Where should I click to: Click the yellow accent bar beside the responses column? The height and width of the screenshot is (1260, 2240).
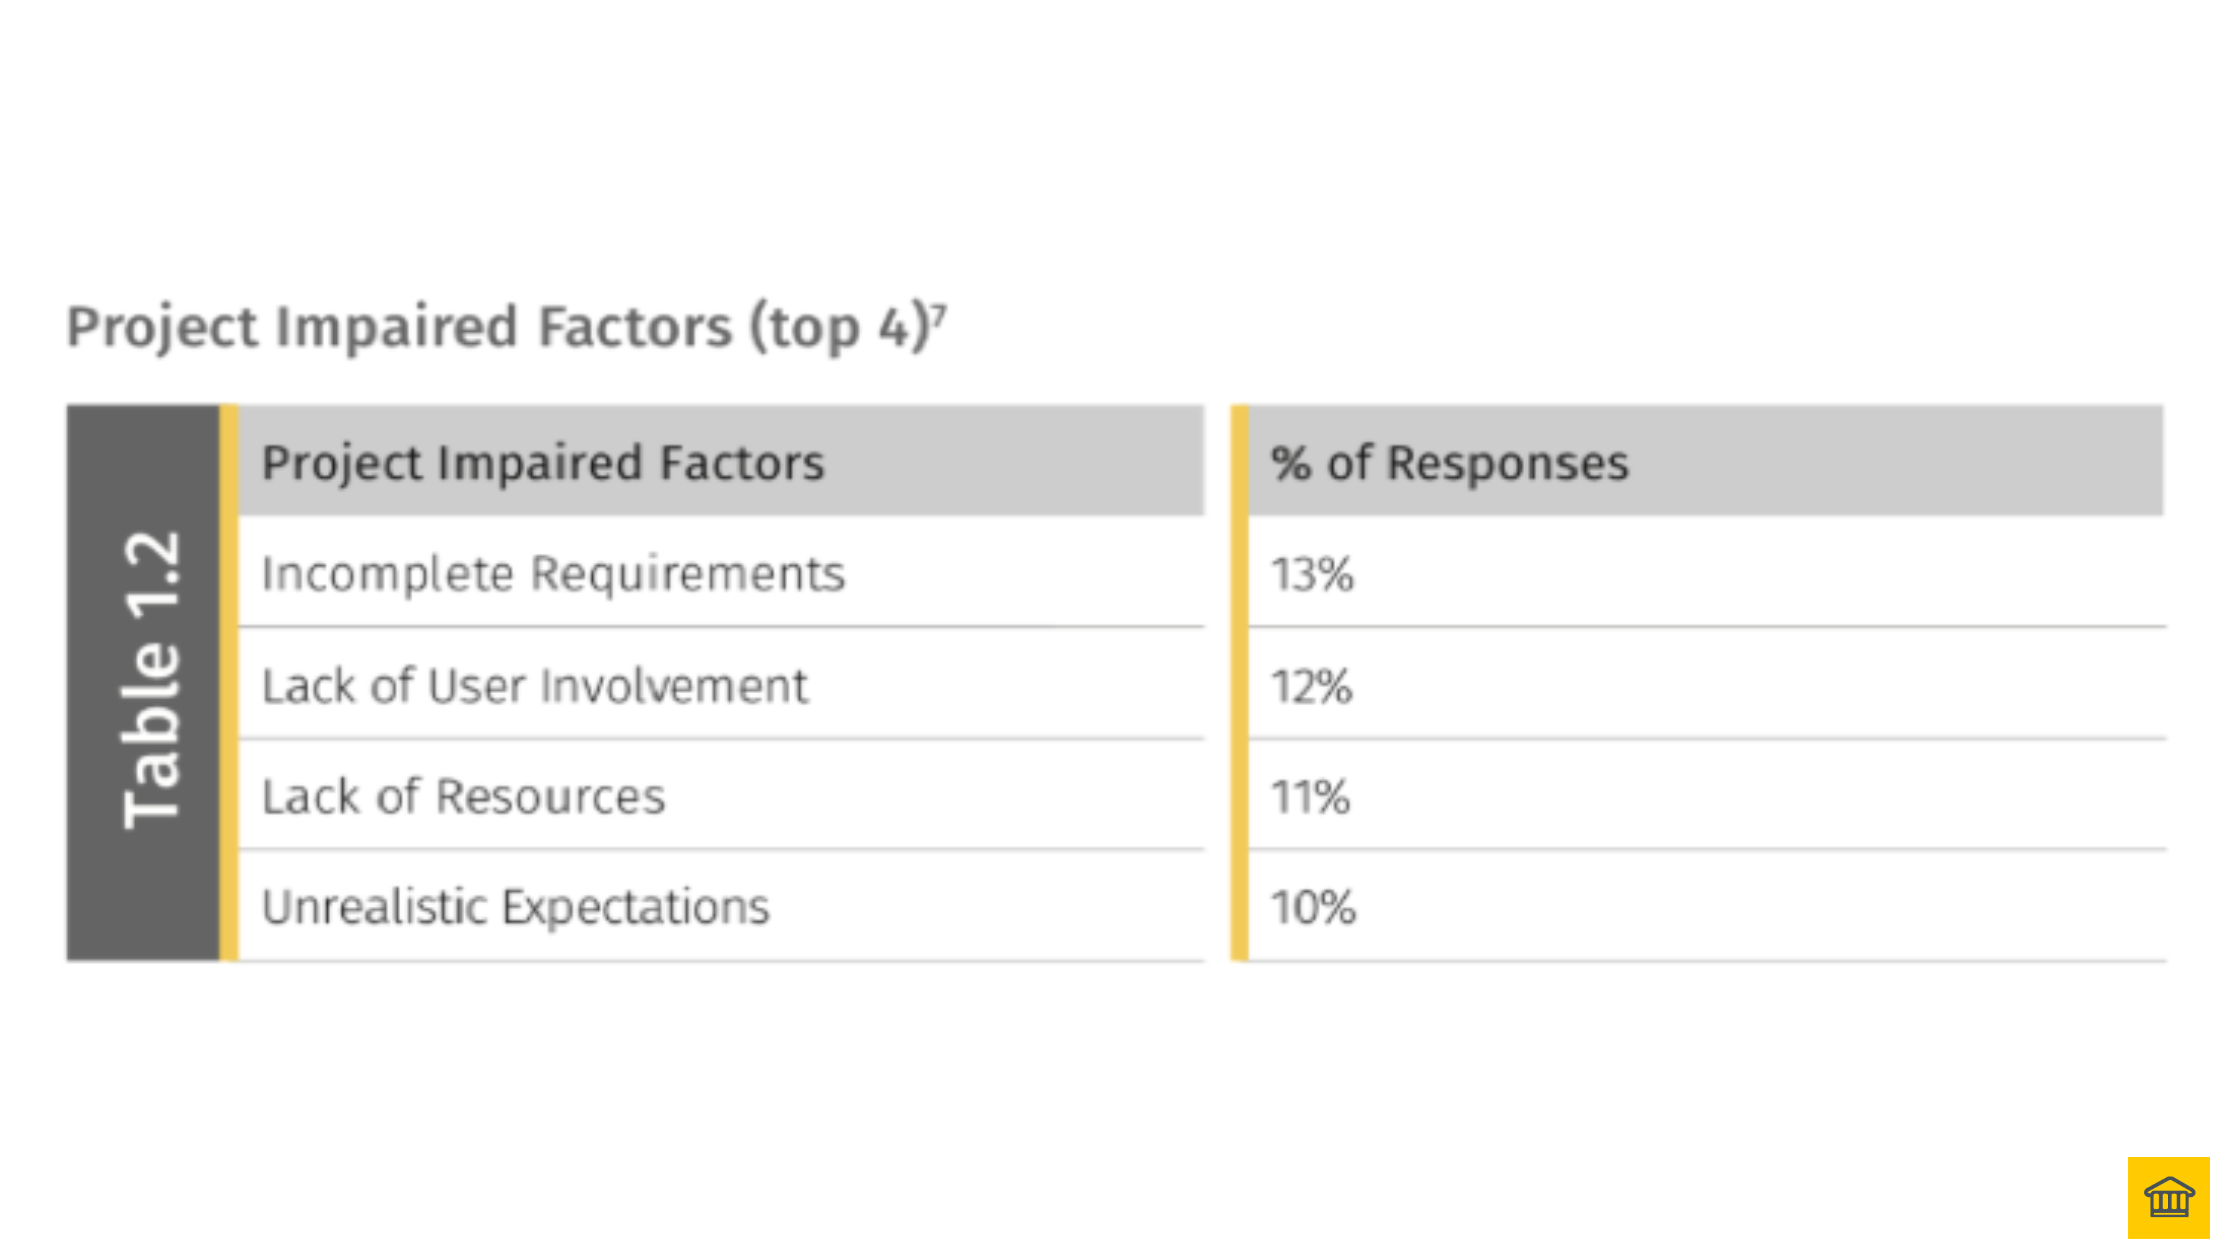[x=1240, y=682]
